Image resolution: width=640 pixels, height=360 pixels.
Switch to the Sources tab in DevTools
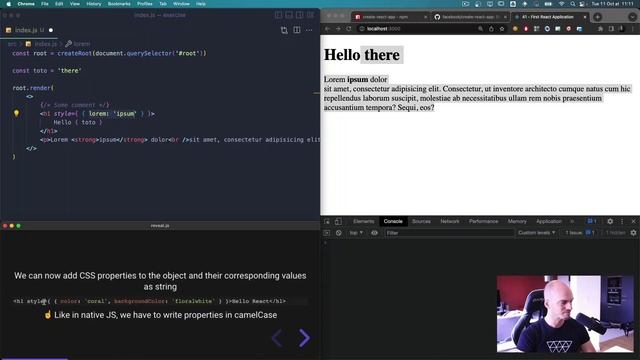pos(421,221)
